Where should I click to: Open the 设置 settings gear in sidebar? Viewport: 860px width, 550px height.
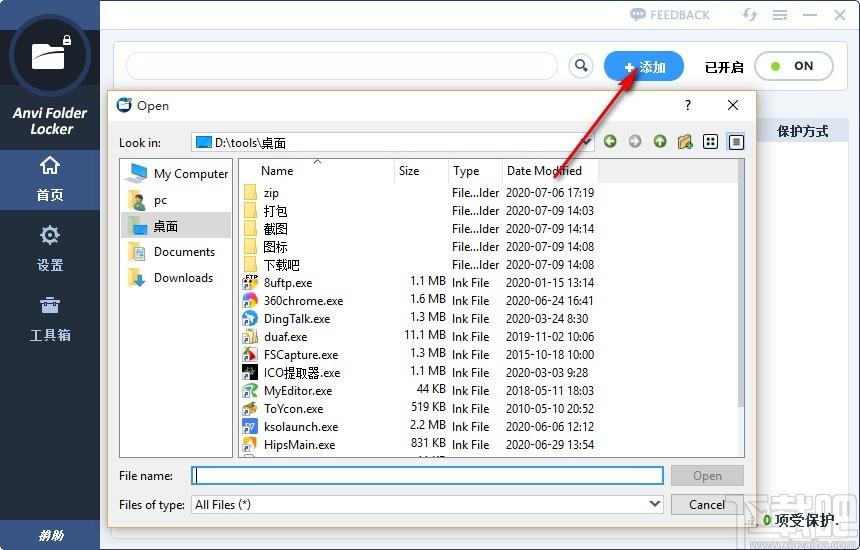tap(50, 248)
